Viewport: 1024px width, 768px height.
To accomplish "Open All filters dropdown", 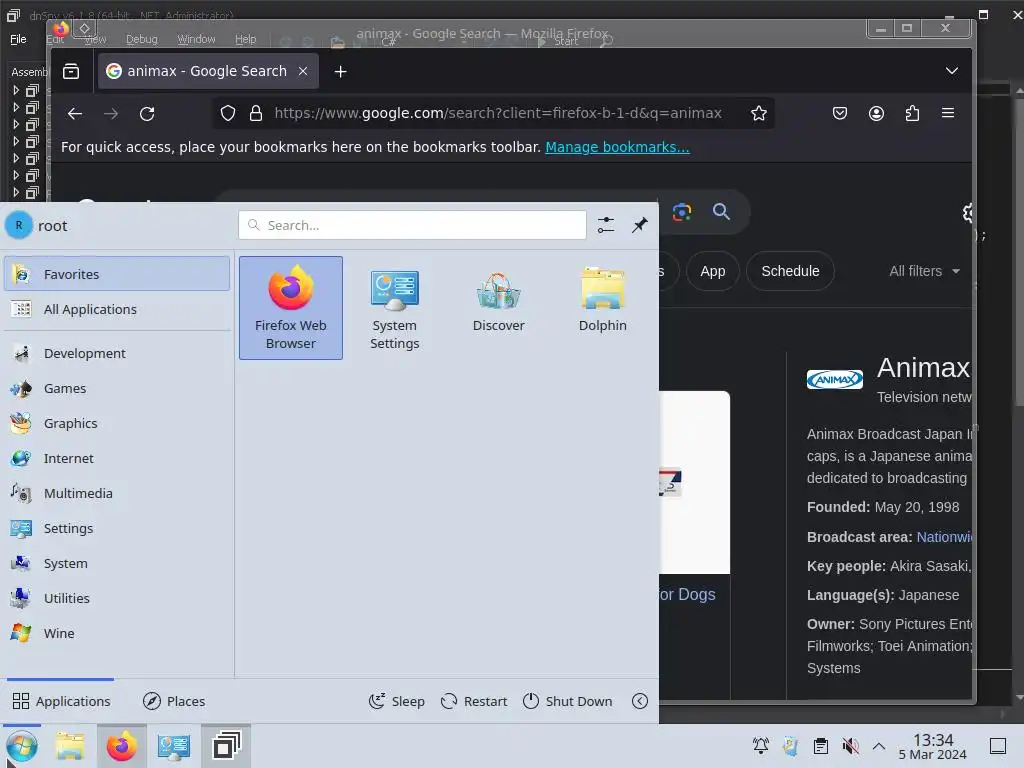I will (924, 271).
